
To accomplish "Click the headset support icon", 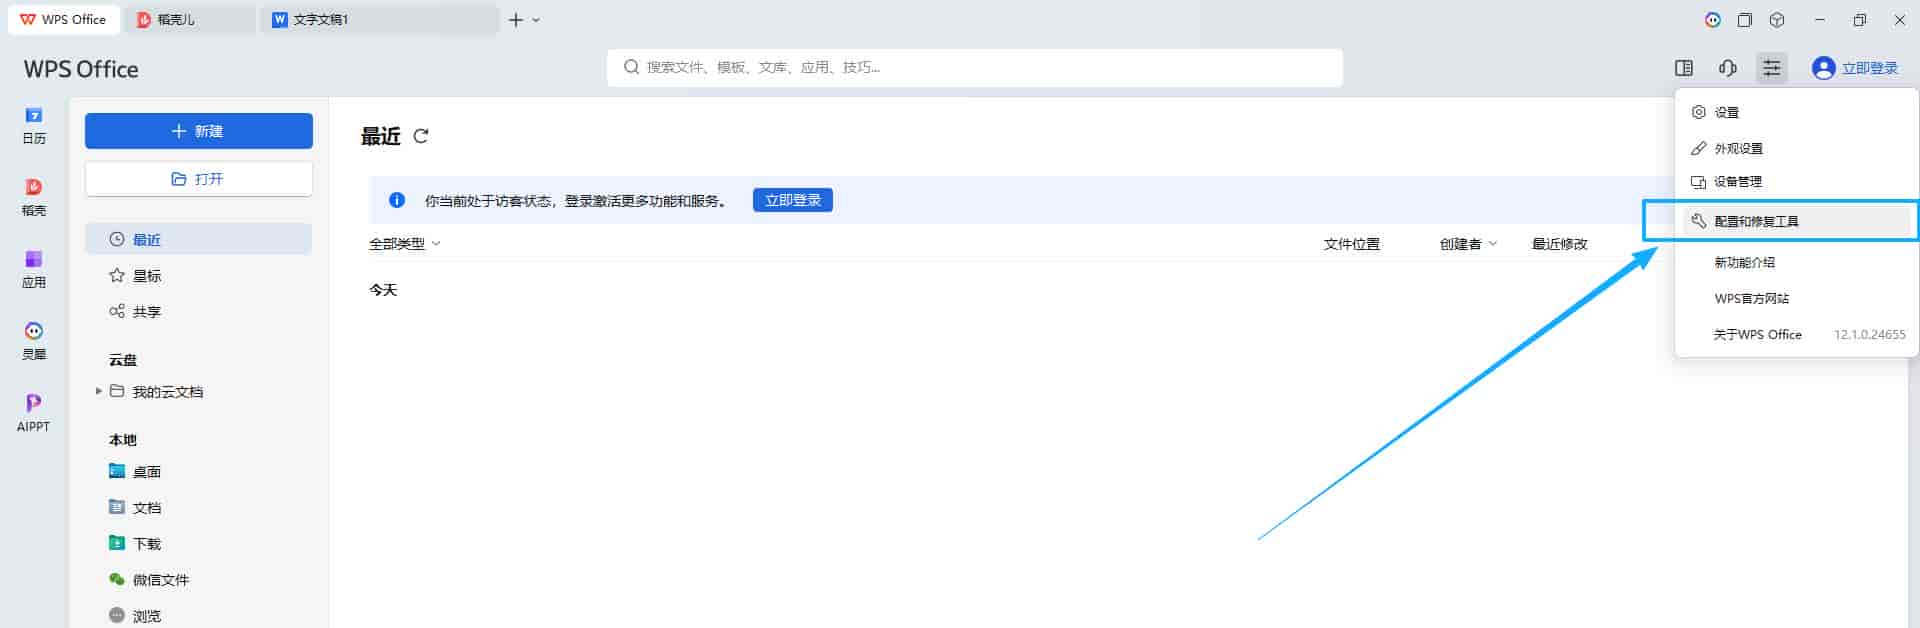I will [1728, 68].
